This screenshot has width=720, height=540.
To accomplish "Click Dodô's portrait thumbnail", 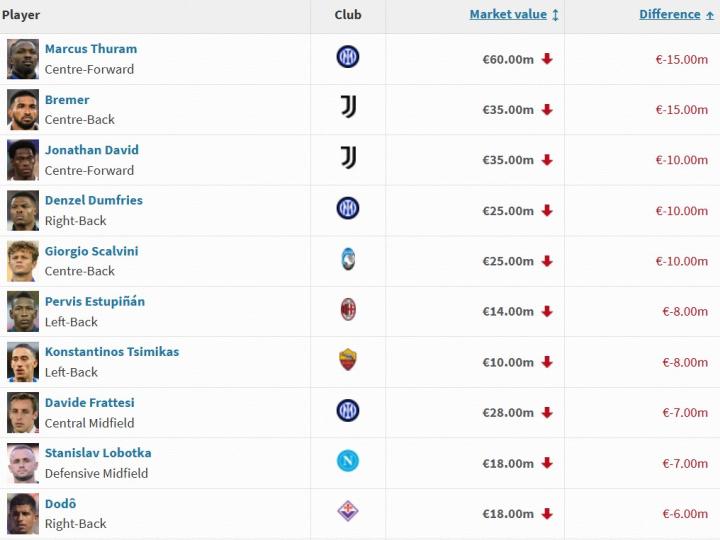I will [x=23, y=513].
